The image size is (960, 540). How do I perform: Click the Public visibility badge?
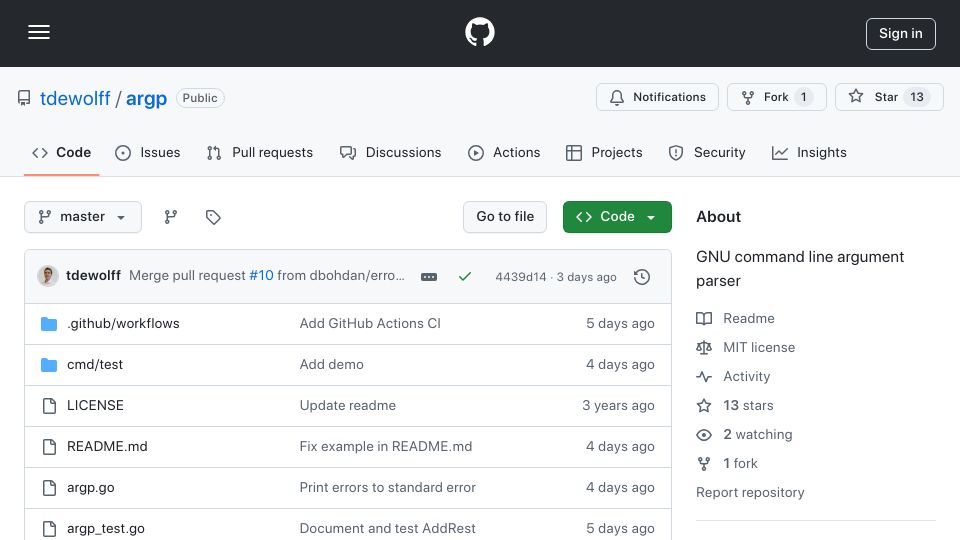pyautogui.click(x=200, y=98)
